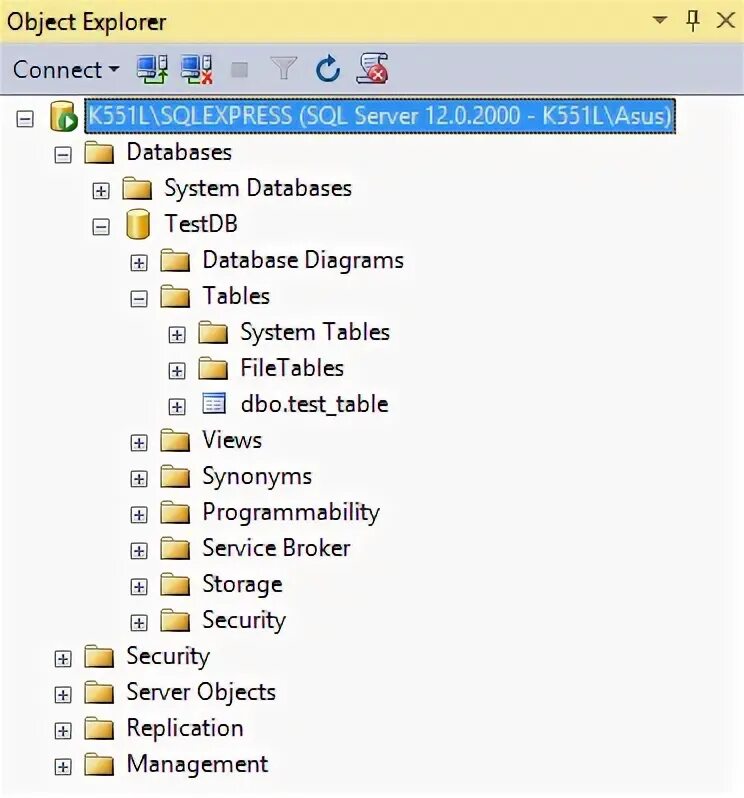Click the Disconnect server icon
The image size is (744, 798).
[x=196, y=69]
